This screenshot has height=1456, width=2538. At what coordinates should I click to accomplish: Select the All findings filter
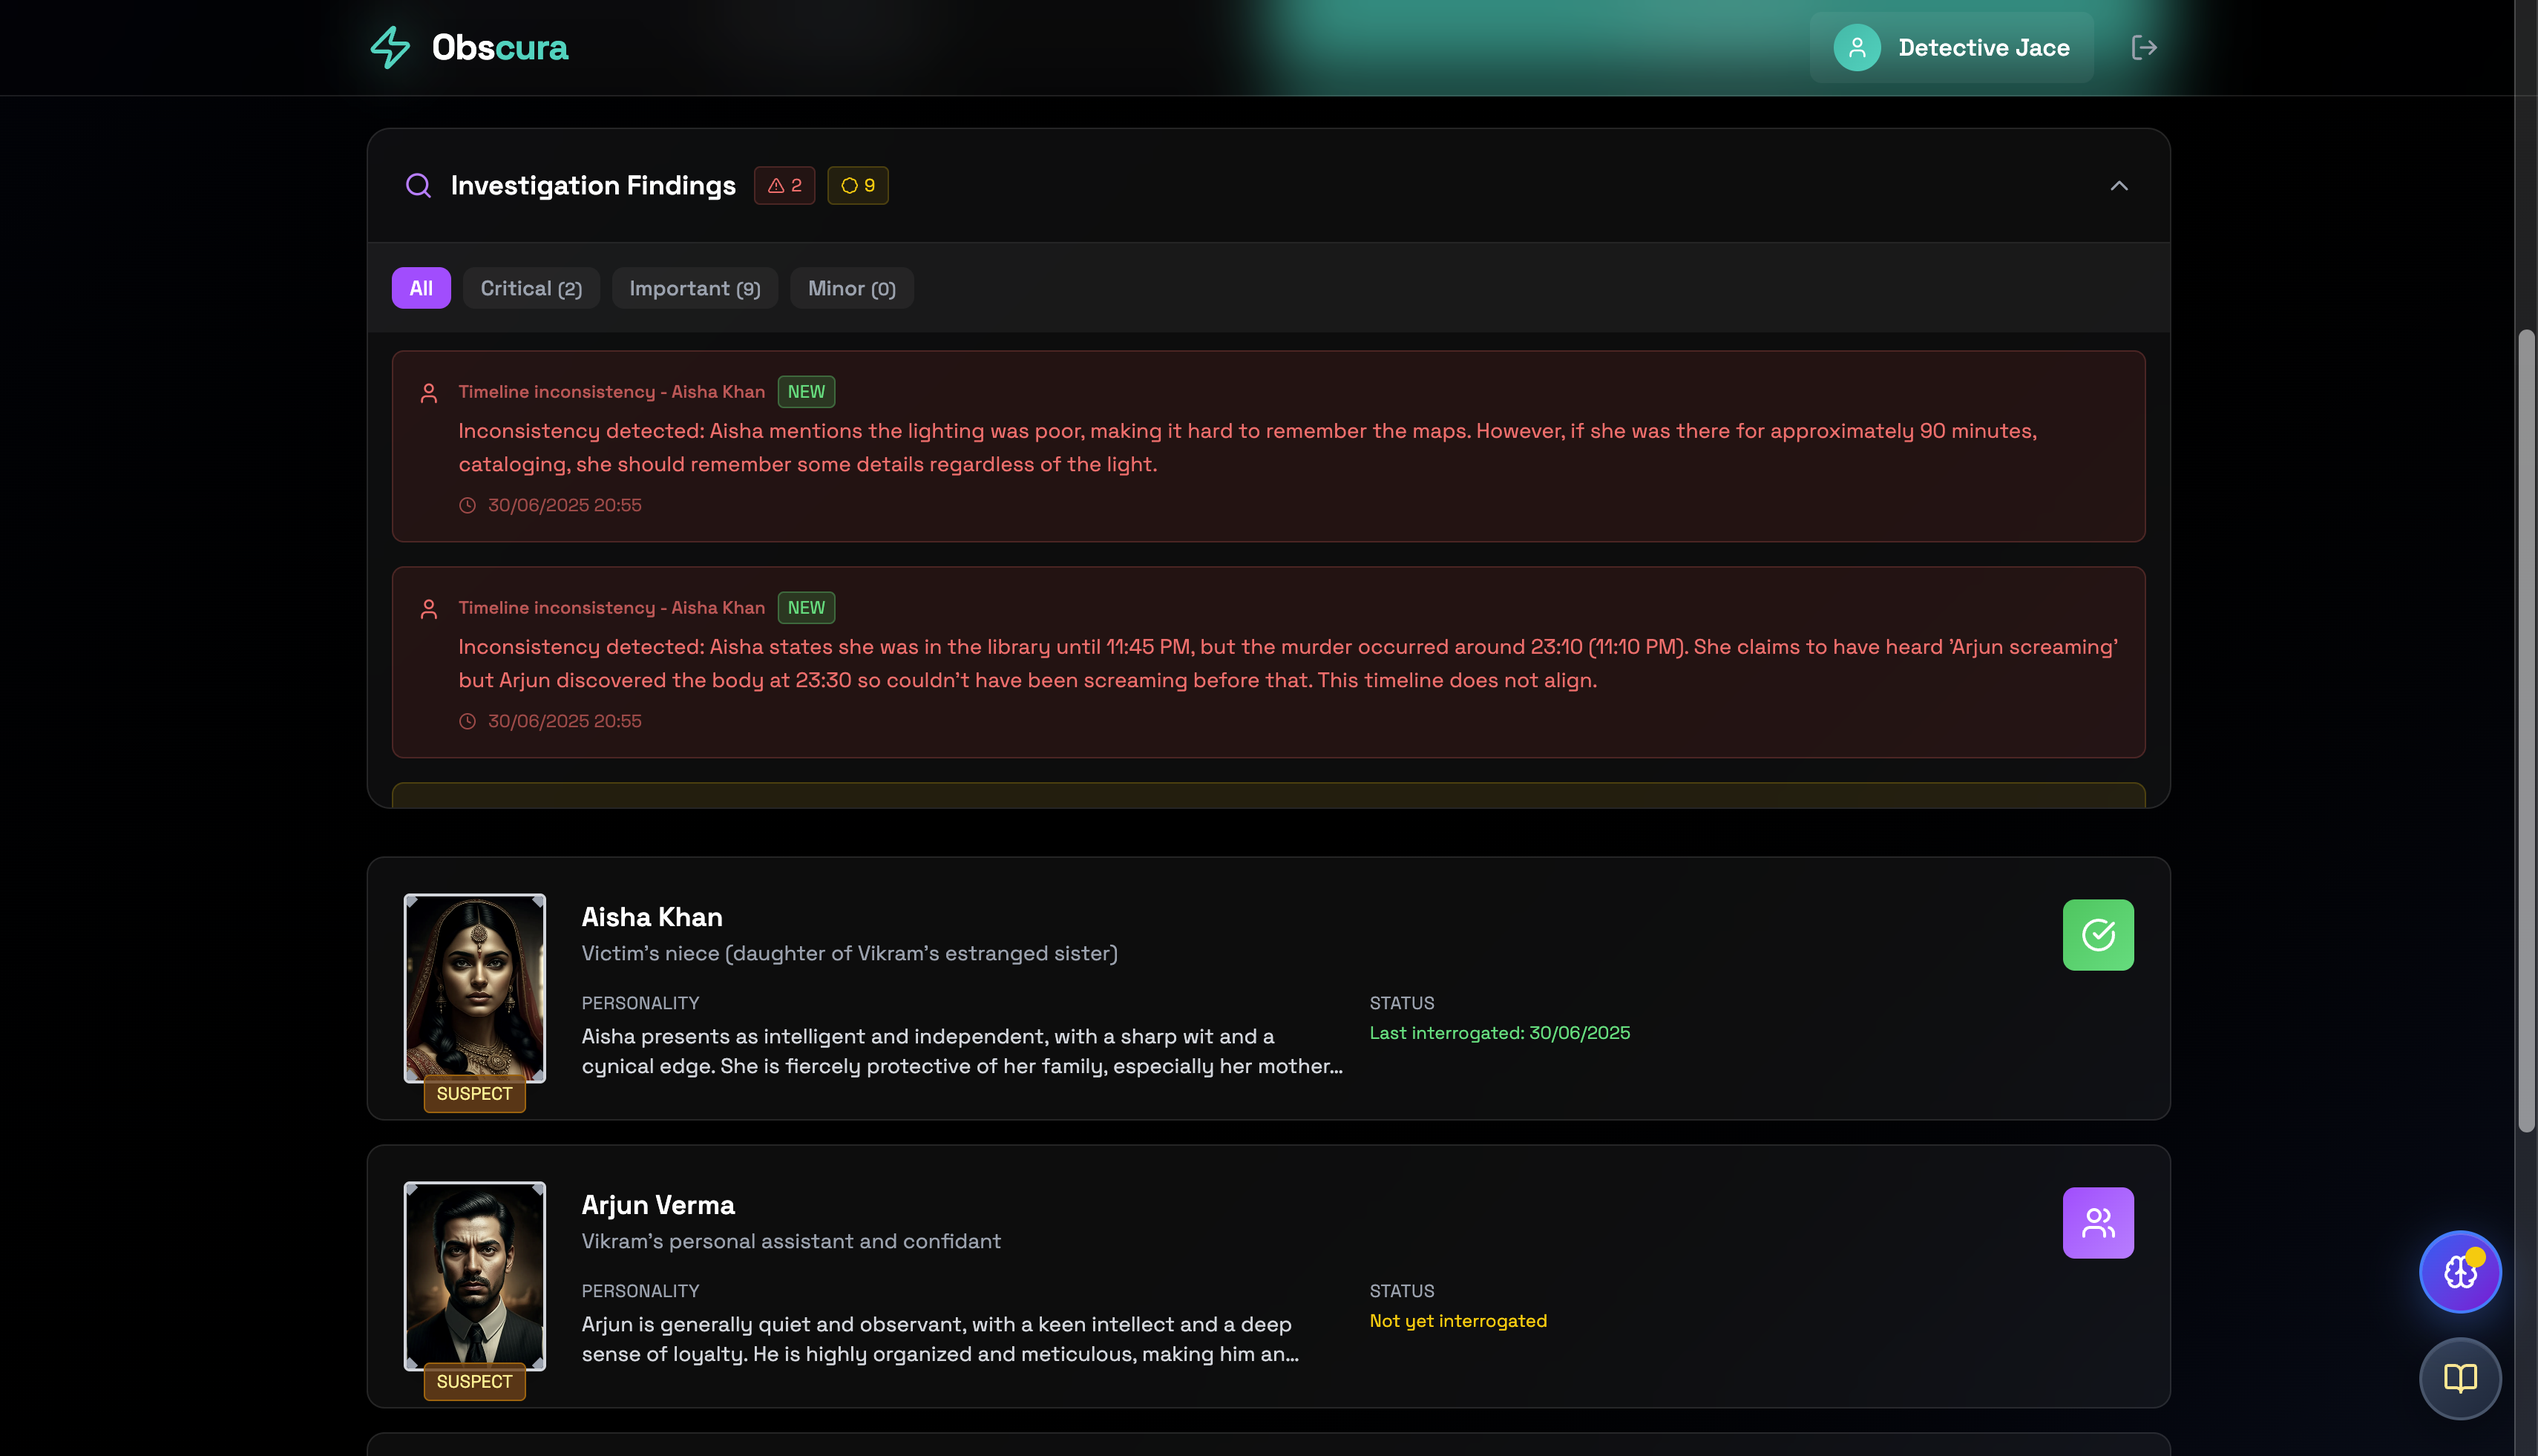coord(420,288)
